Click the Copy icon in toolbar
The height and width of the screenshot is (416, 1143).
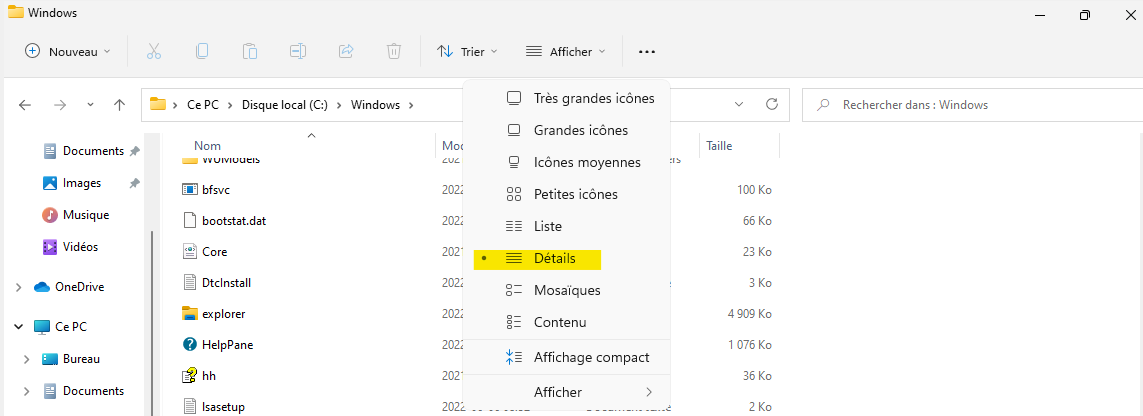[x=202, y=51]
